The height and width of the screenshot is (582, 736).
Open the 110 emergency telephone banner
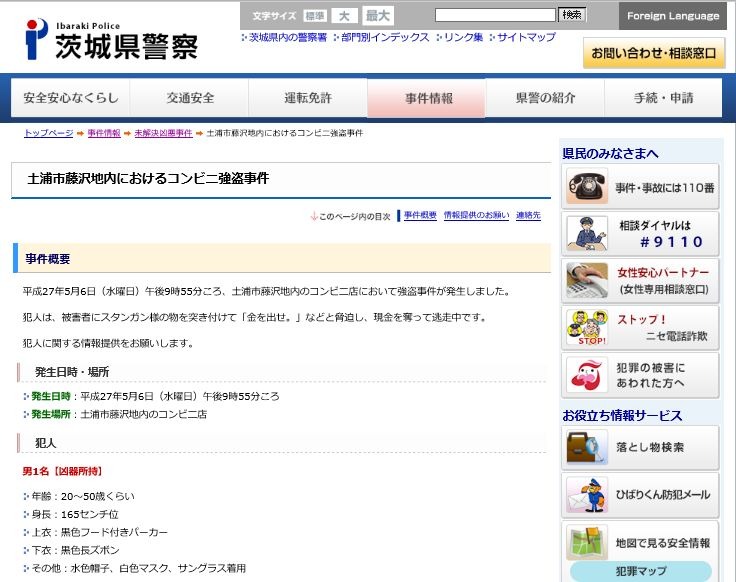640,187
